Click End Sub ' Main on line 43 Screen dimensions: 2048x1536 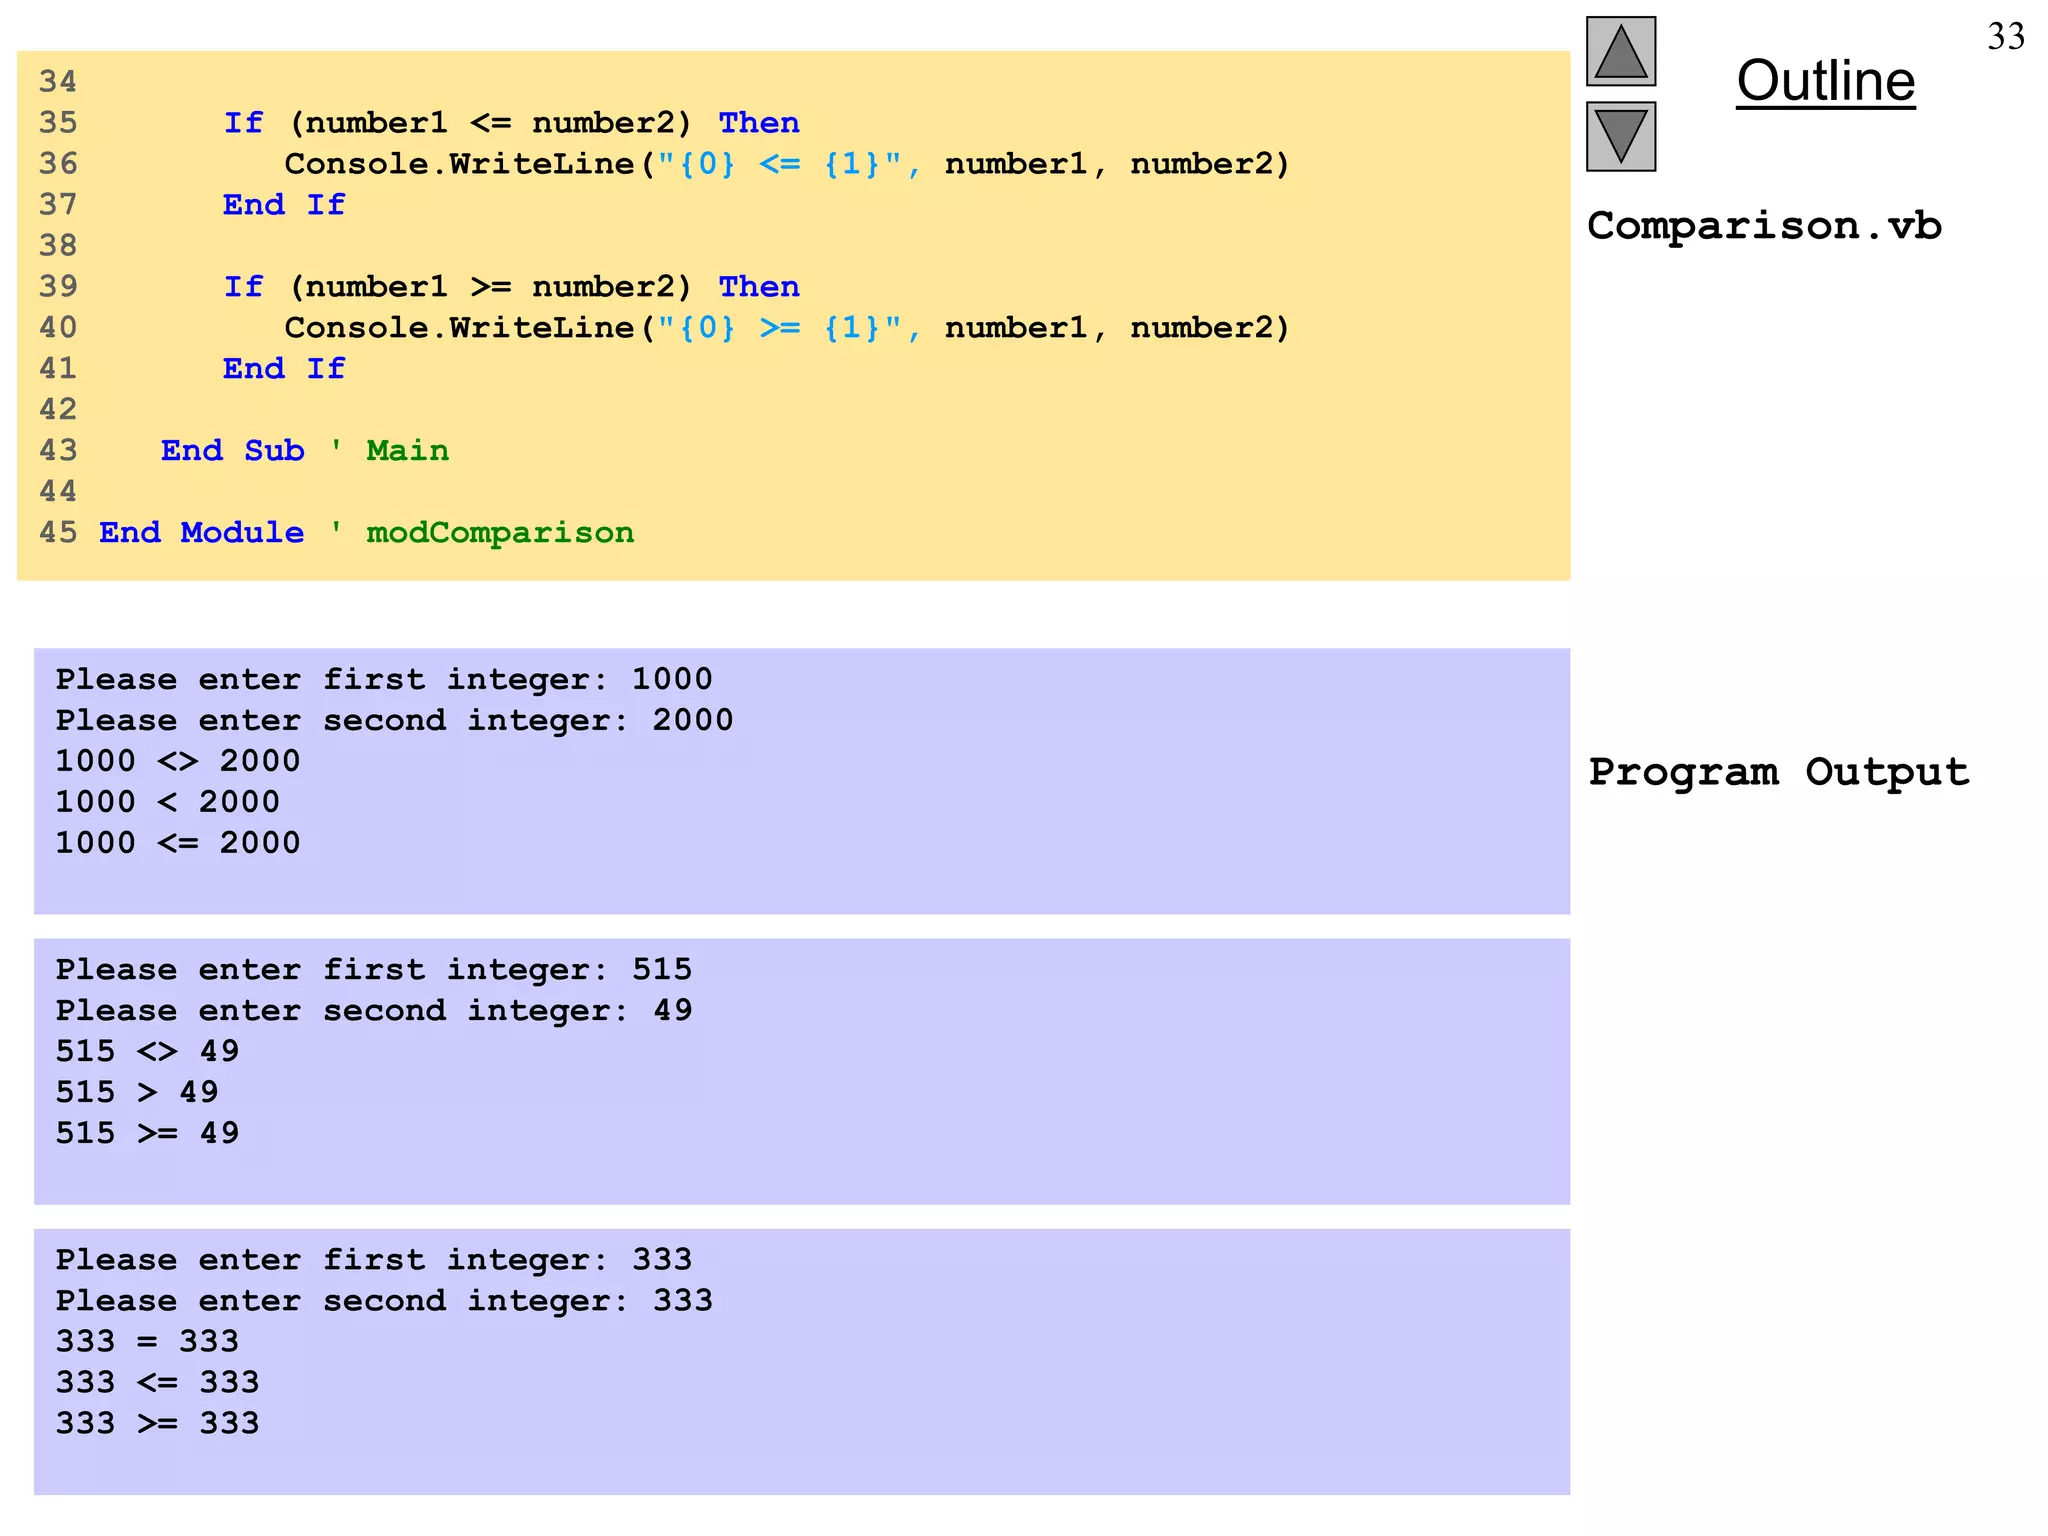(305, 451)
